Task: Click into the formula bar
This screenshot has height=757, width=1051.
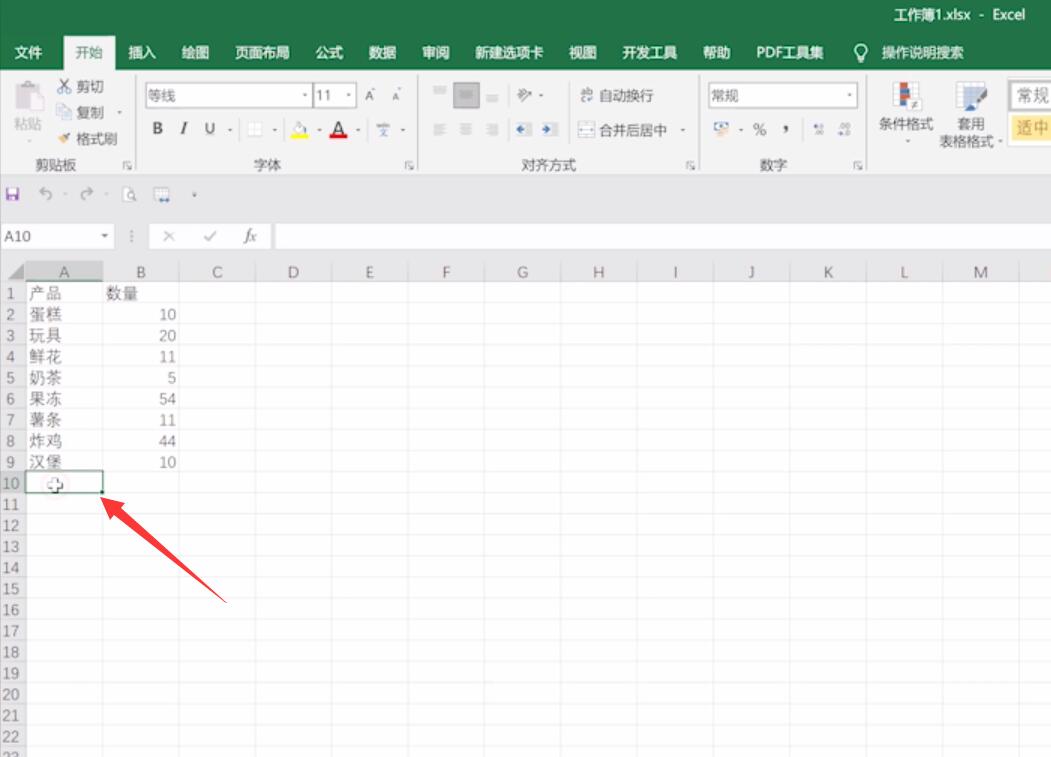Action: coord(662,236)
